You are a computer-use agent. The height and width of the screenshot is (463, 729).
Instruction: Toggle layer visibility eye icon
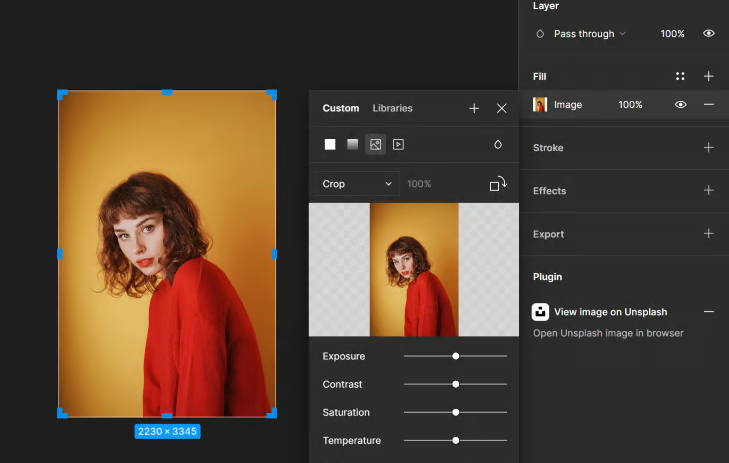pos(708,34)
